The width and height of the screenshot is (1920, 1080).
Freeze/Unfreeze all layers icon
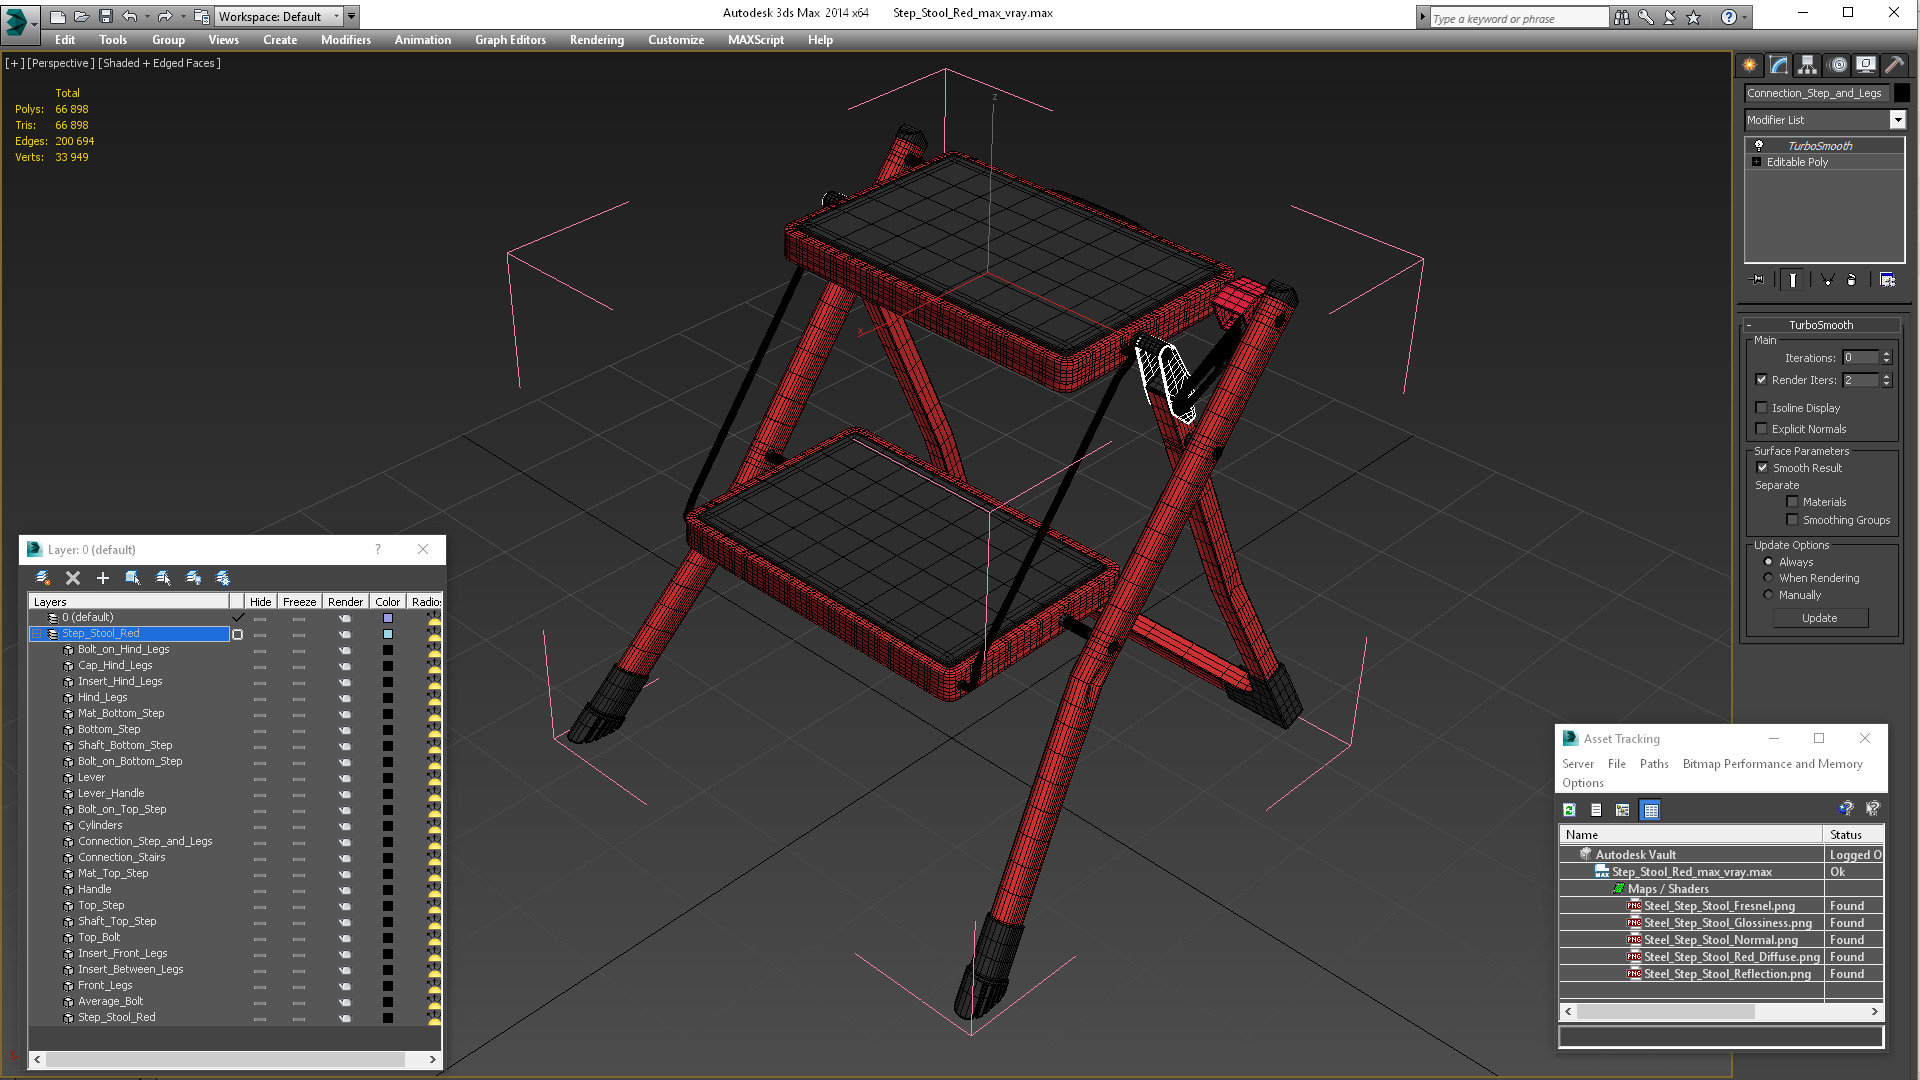click(223, 578)
